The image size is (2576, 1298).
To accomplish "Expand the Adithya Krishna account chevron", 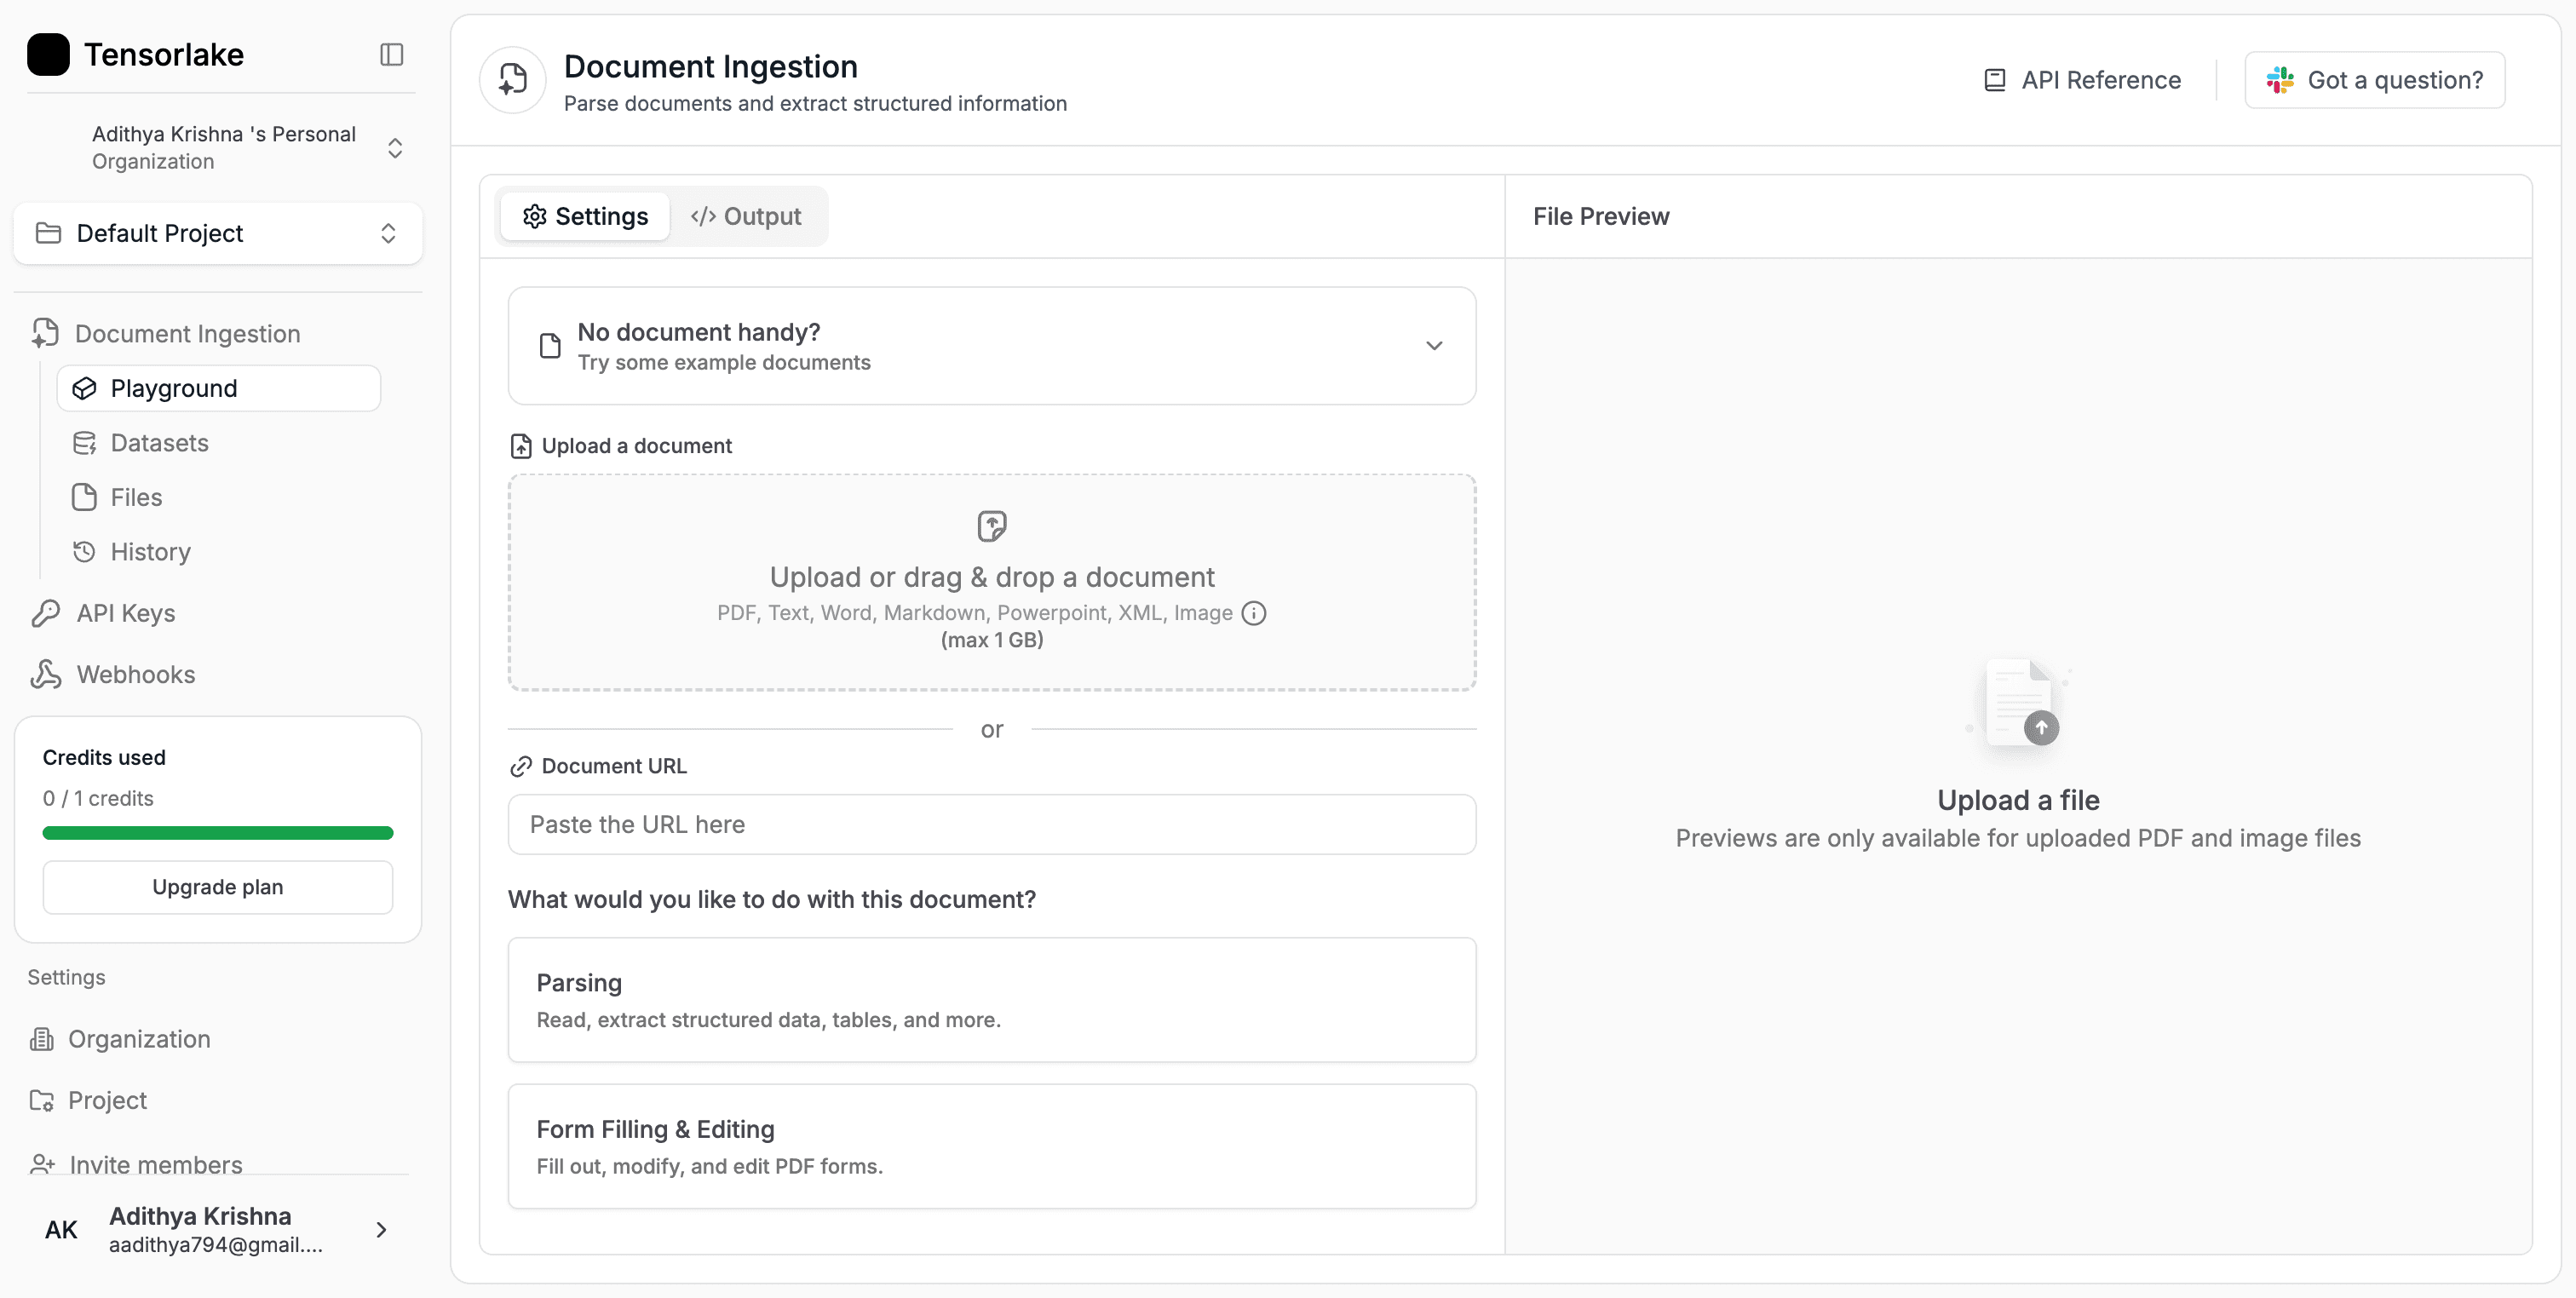I will [381, 1229].
